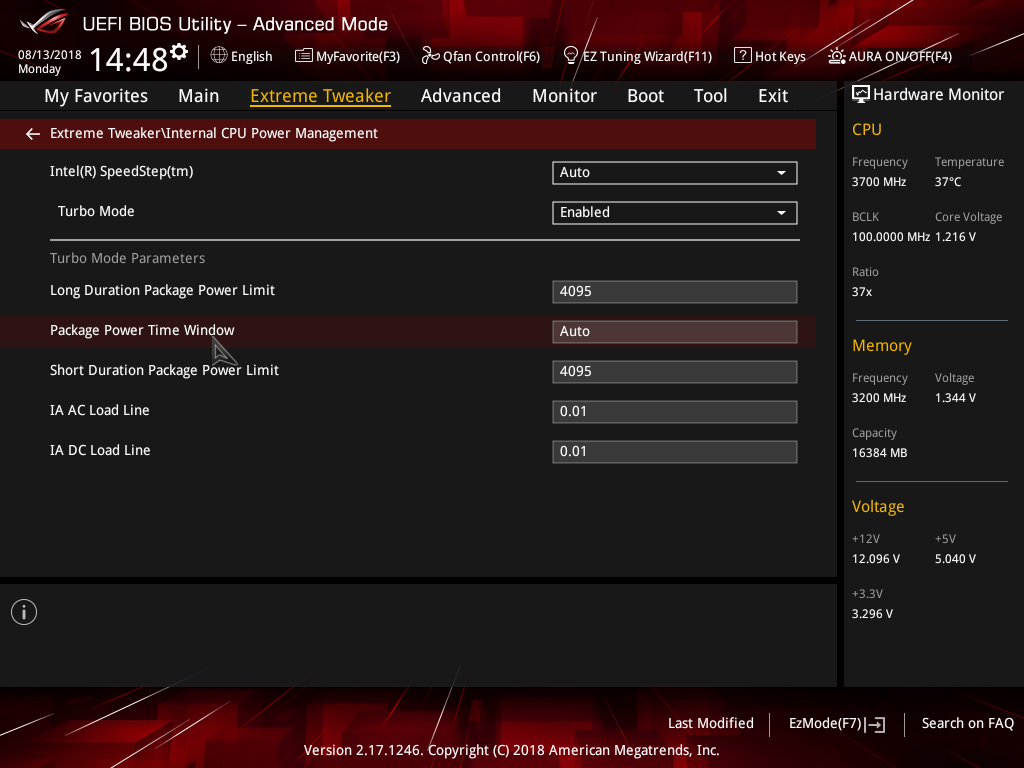
Task: Select Package Power Time Window label
Action: pos(142,330)
